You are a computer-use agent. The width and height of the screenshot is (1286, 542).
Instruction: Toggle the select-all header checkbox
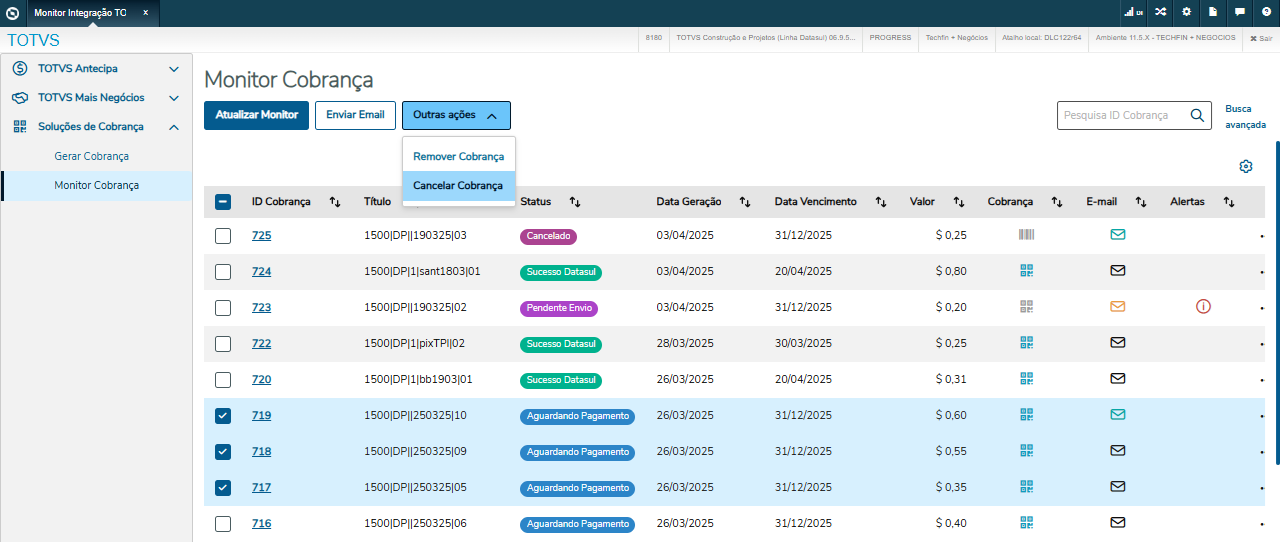[x=223, y=202]
